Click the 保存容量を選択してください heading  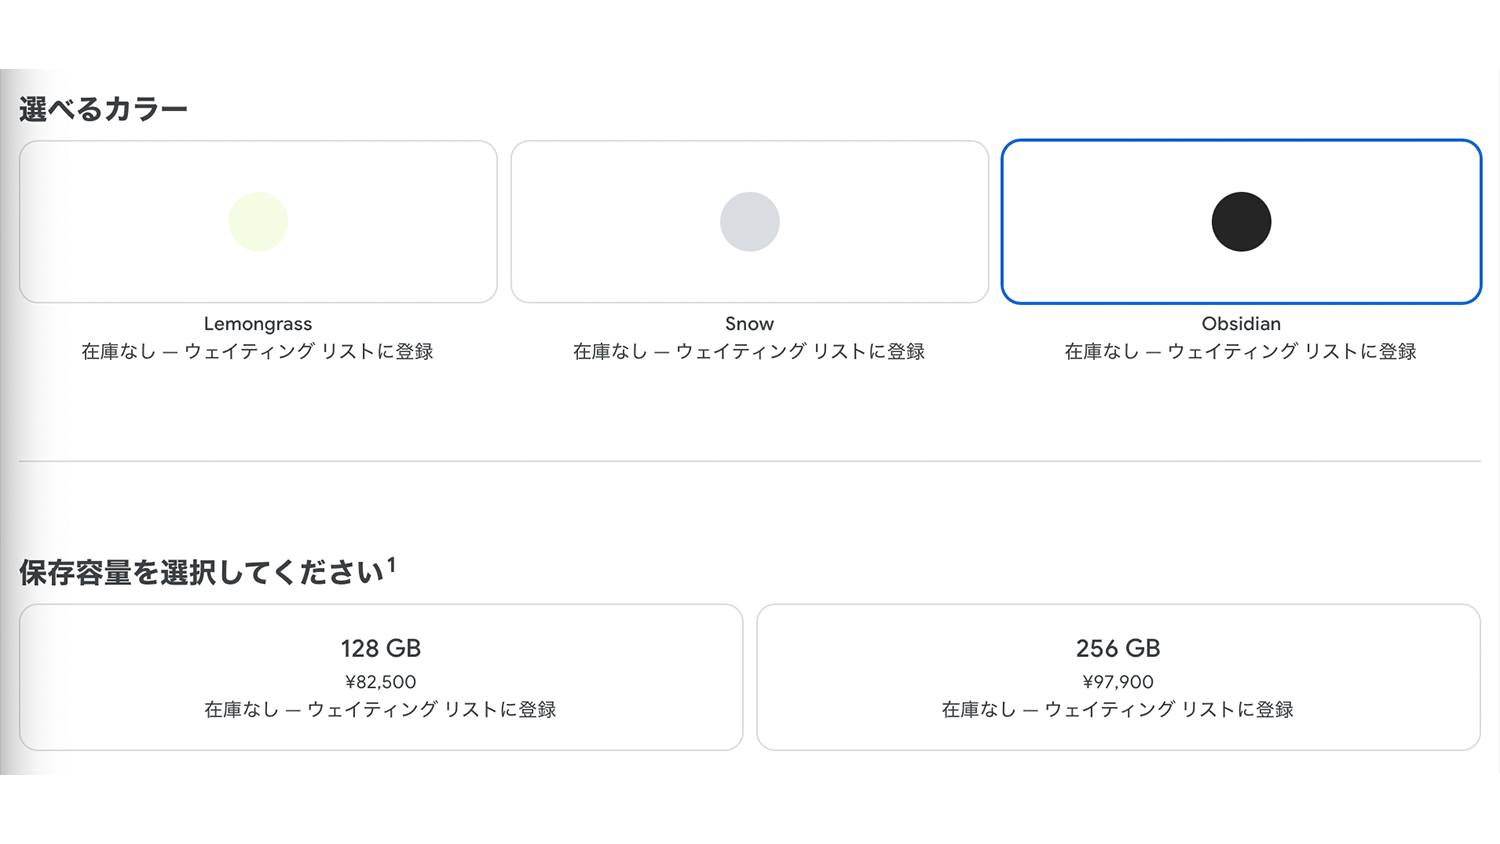(201, 573)
